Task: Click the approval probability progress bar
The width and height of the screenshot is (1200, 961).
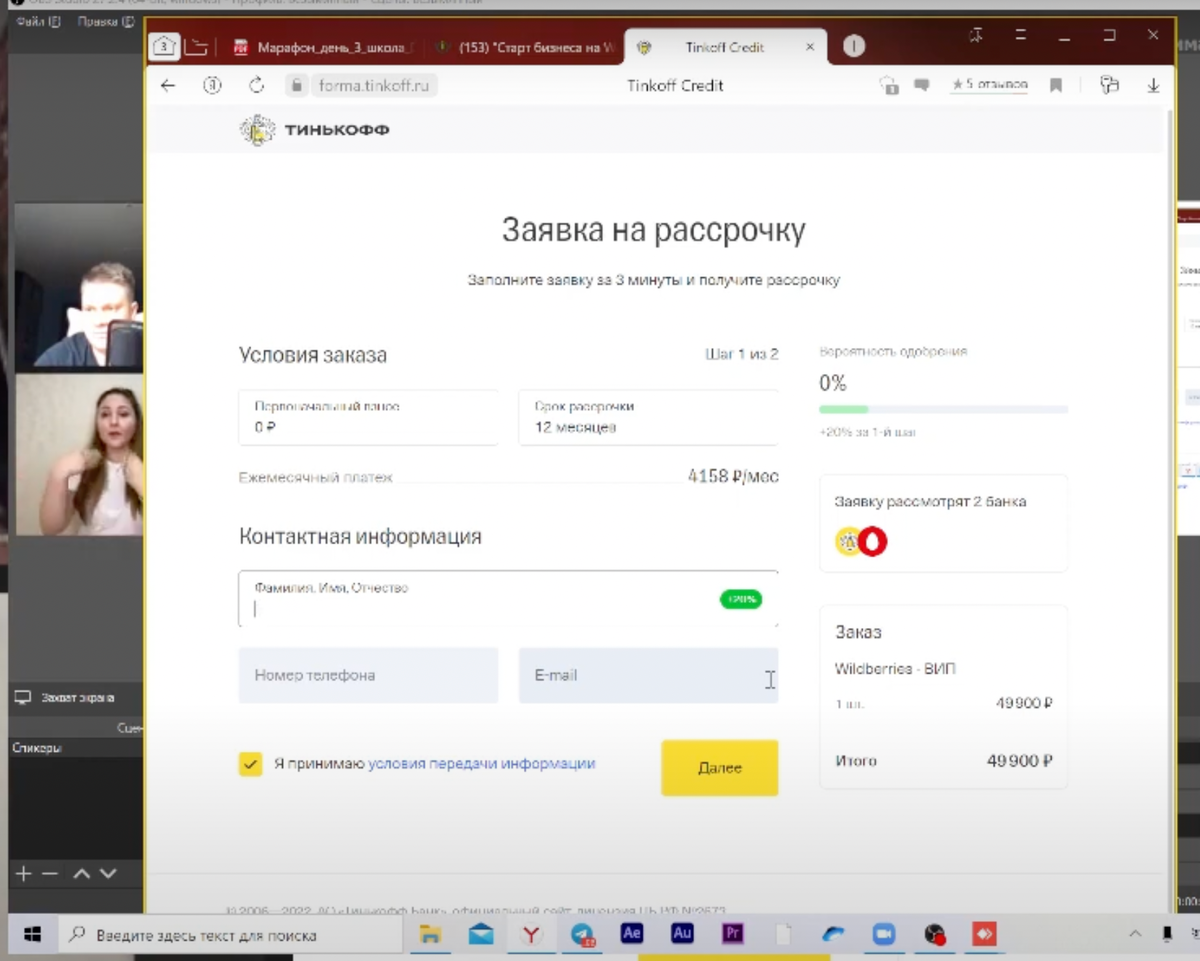Action: point(943,410)
